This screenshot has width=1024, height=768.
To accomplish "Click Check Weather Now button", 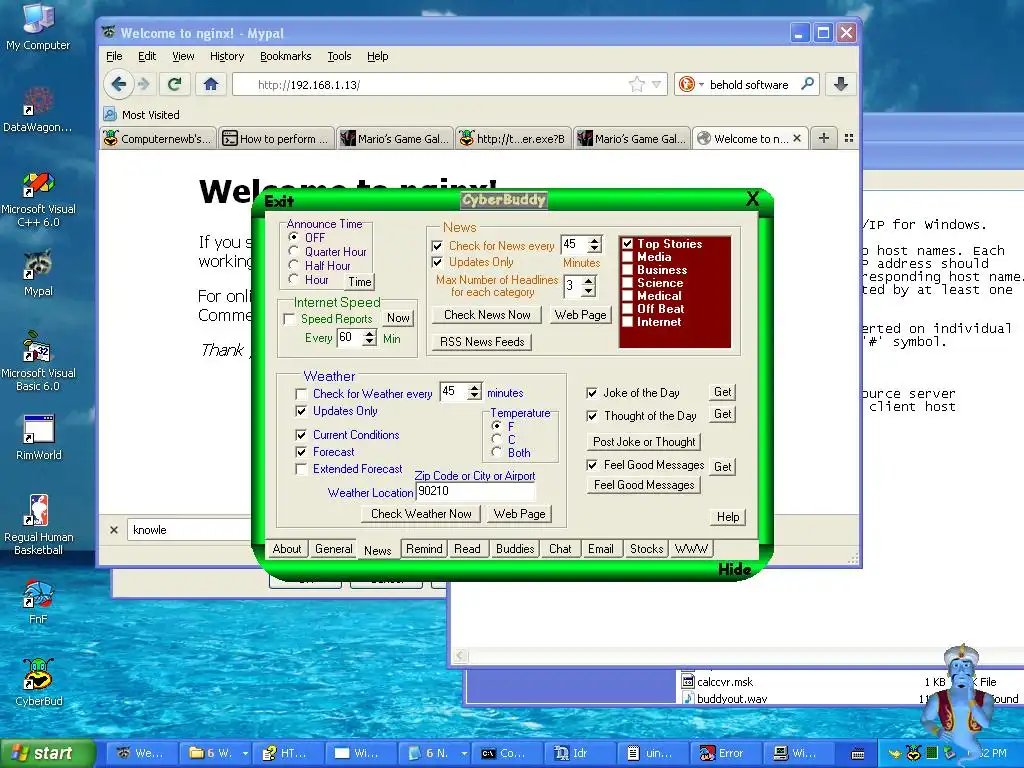I will (421, 514).
